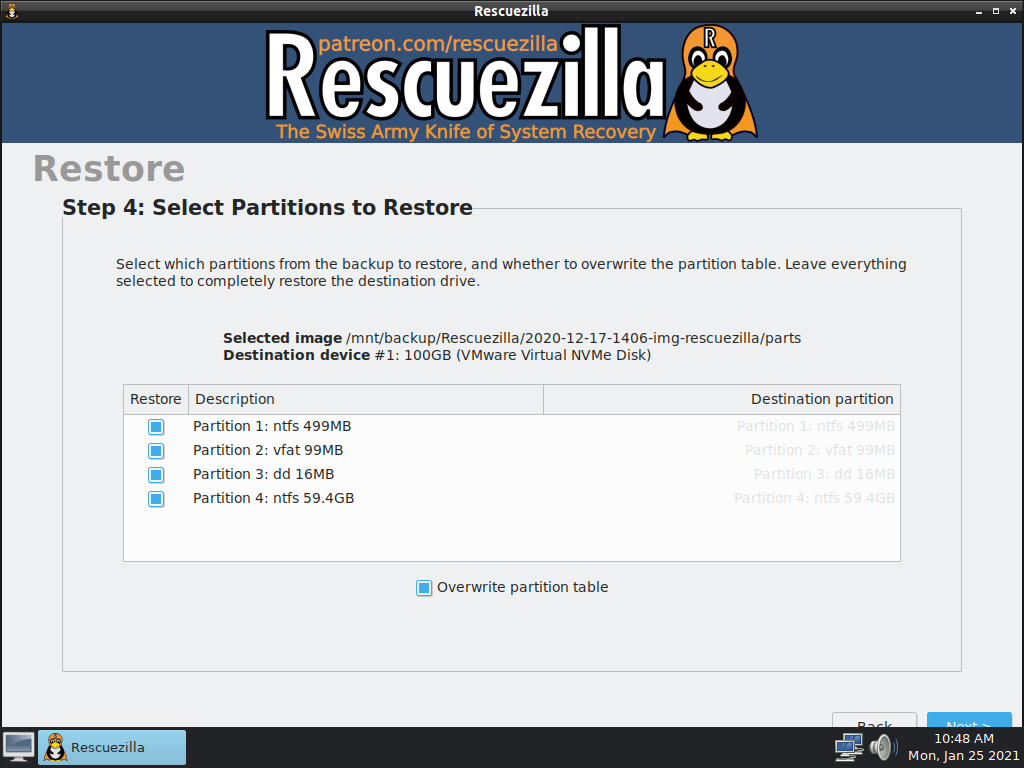The height and width of the screenshot is (768, 1024).
Task: Toggle restore checkbox for Partition 4 ntfs 59.4GB
Action: [156, 499]
